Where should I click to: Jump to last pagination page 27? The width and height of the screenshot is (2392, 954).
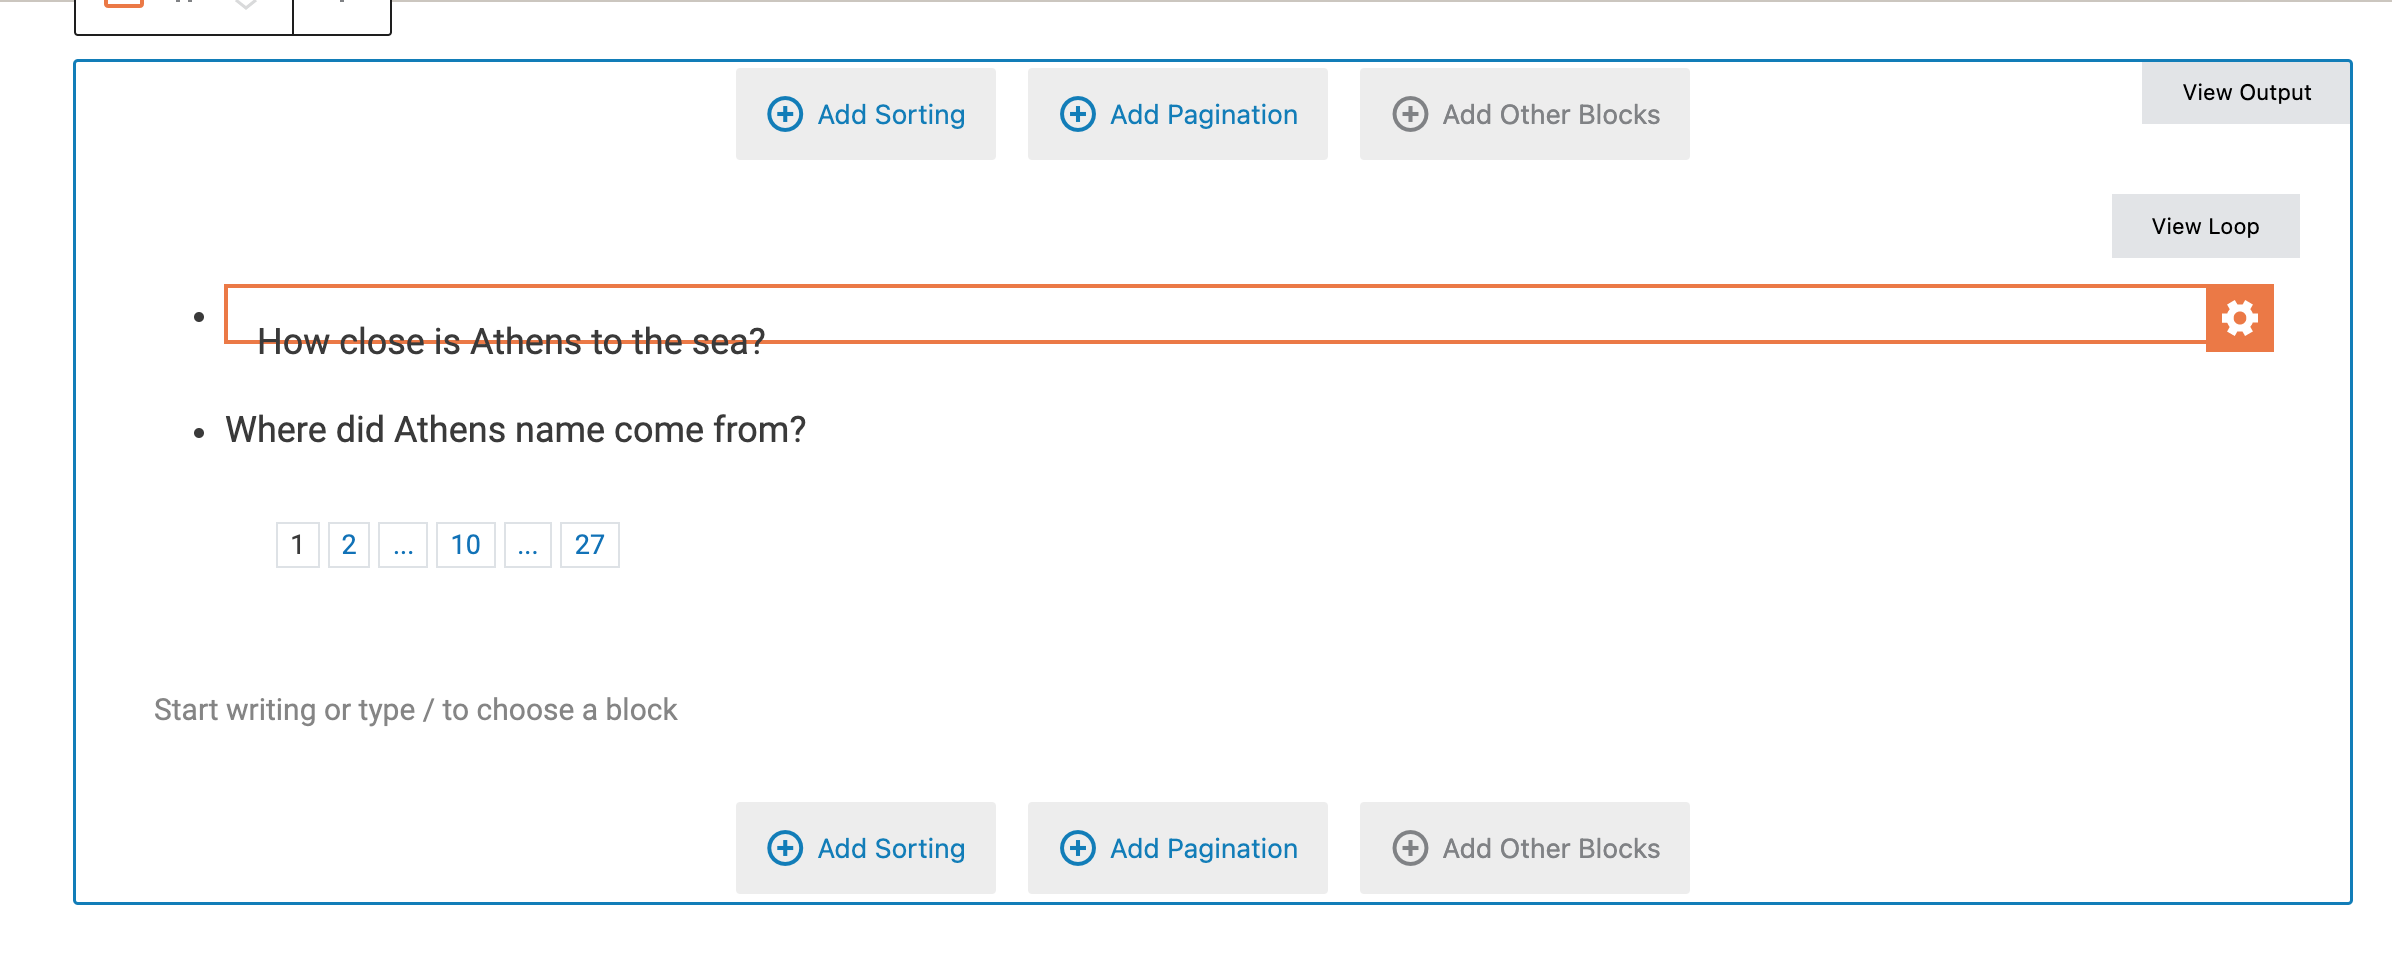pyautogui.click(x=590, y=545)
